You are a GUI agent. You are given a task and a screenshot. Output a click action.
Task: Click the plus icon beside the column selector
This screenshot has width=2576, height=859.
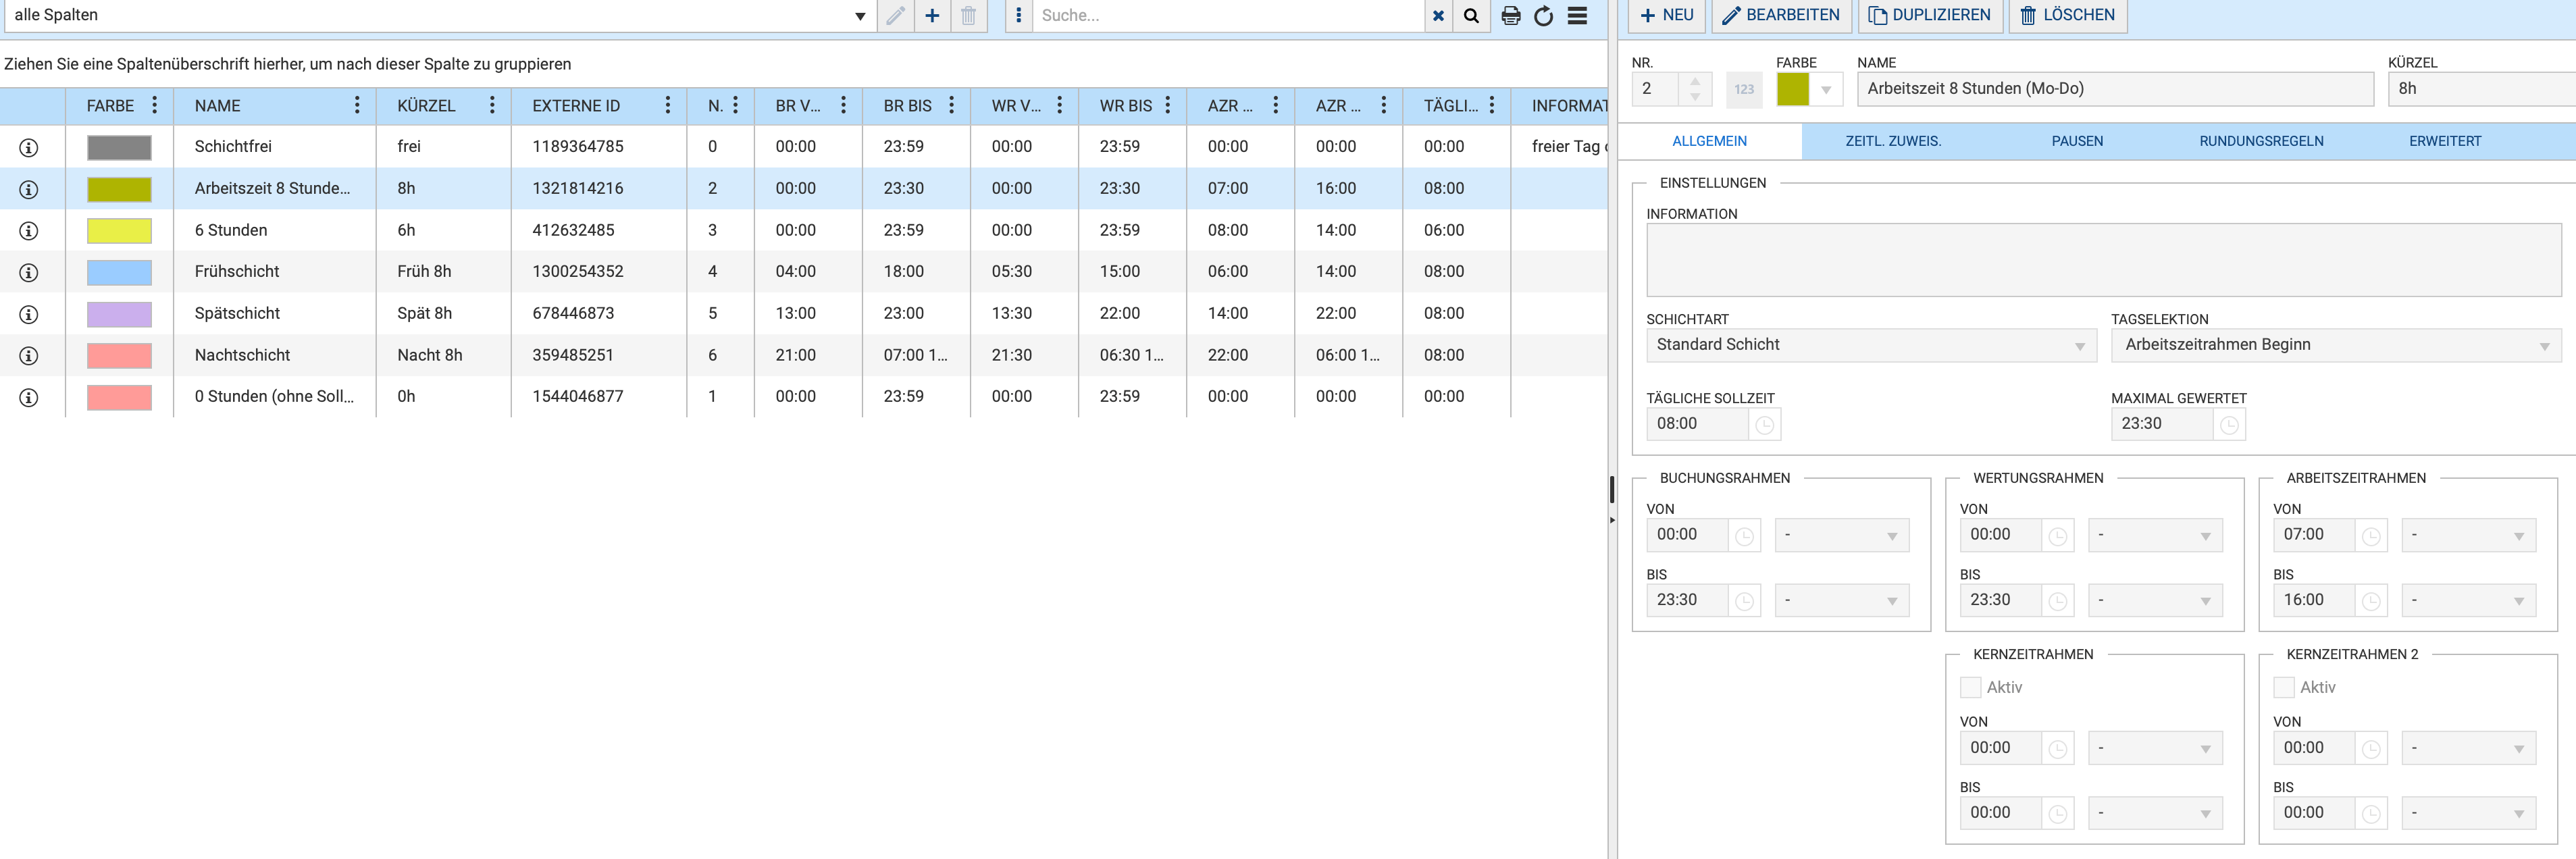click(x=931, y=16)
